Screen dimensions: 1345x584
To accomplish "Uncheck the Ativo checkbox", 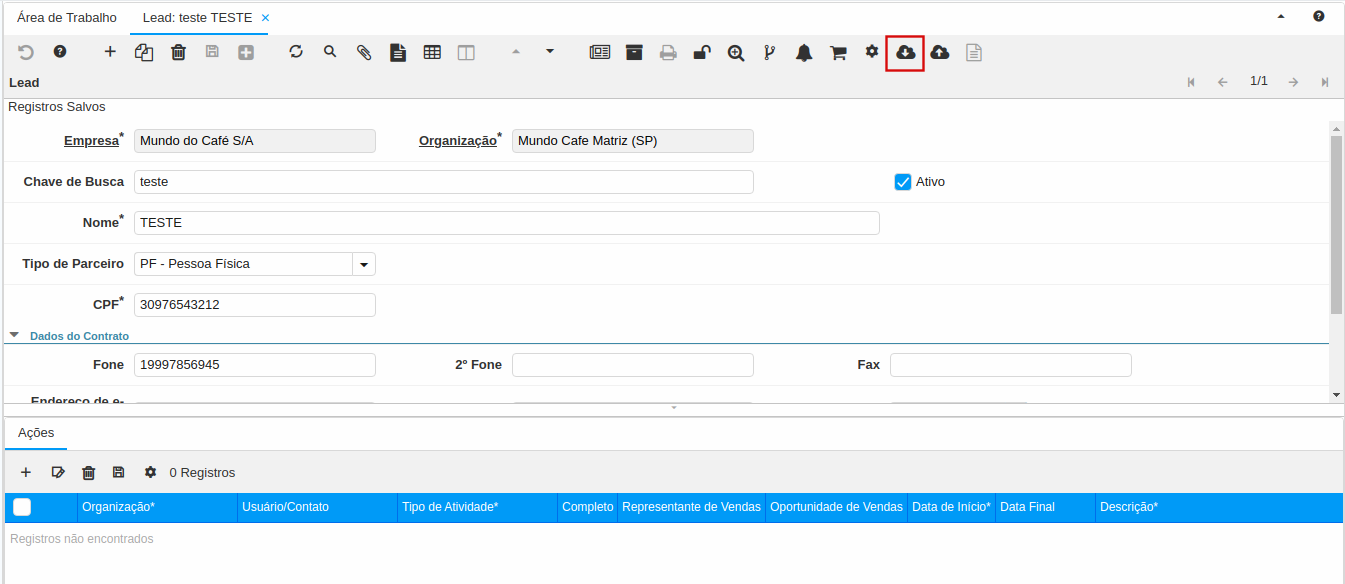I will pos(903,182).
